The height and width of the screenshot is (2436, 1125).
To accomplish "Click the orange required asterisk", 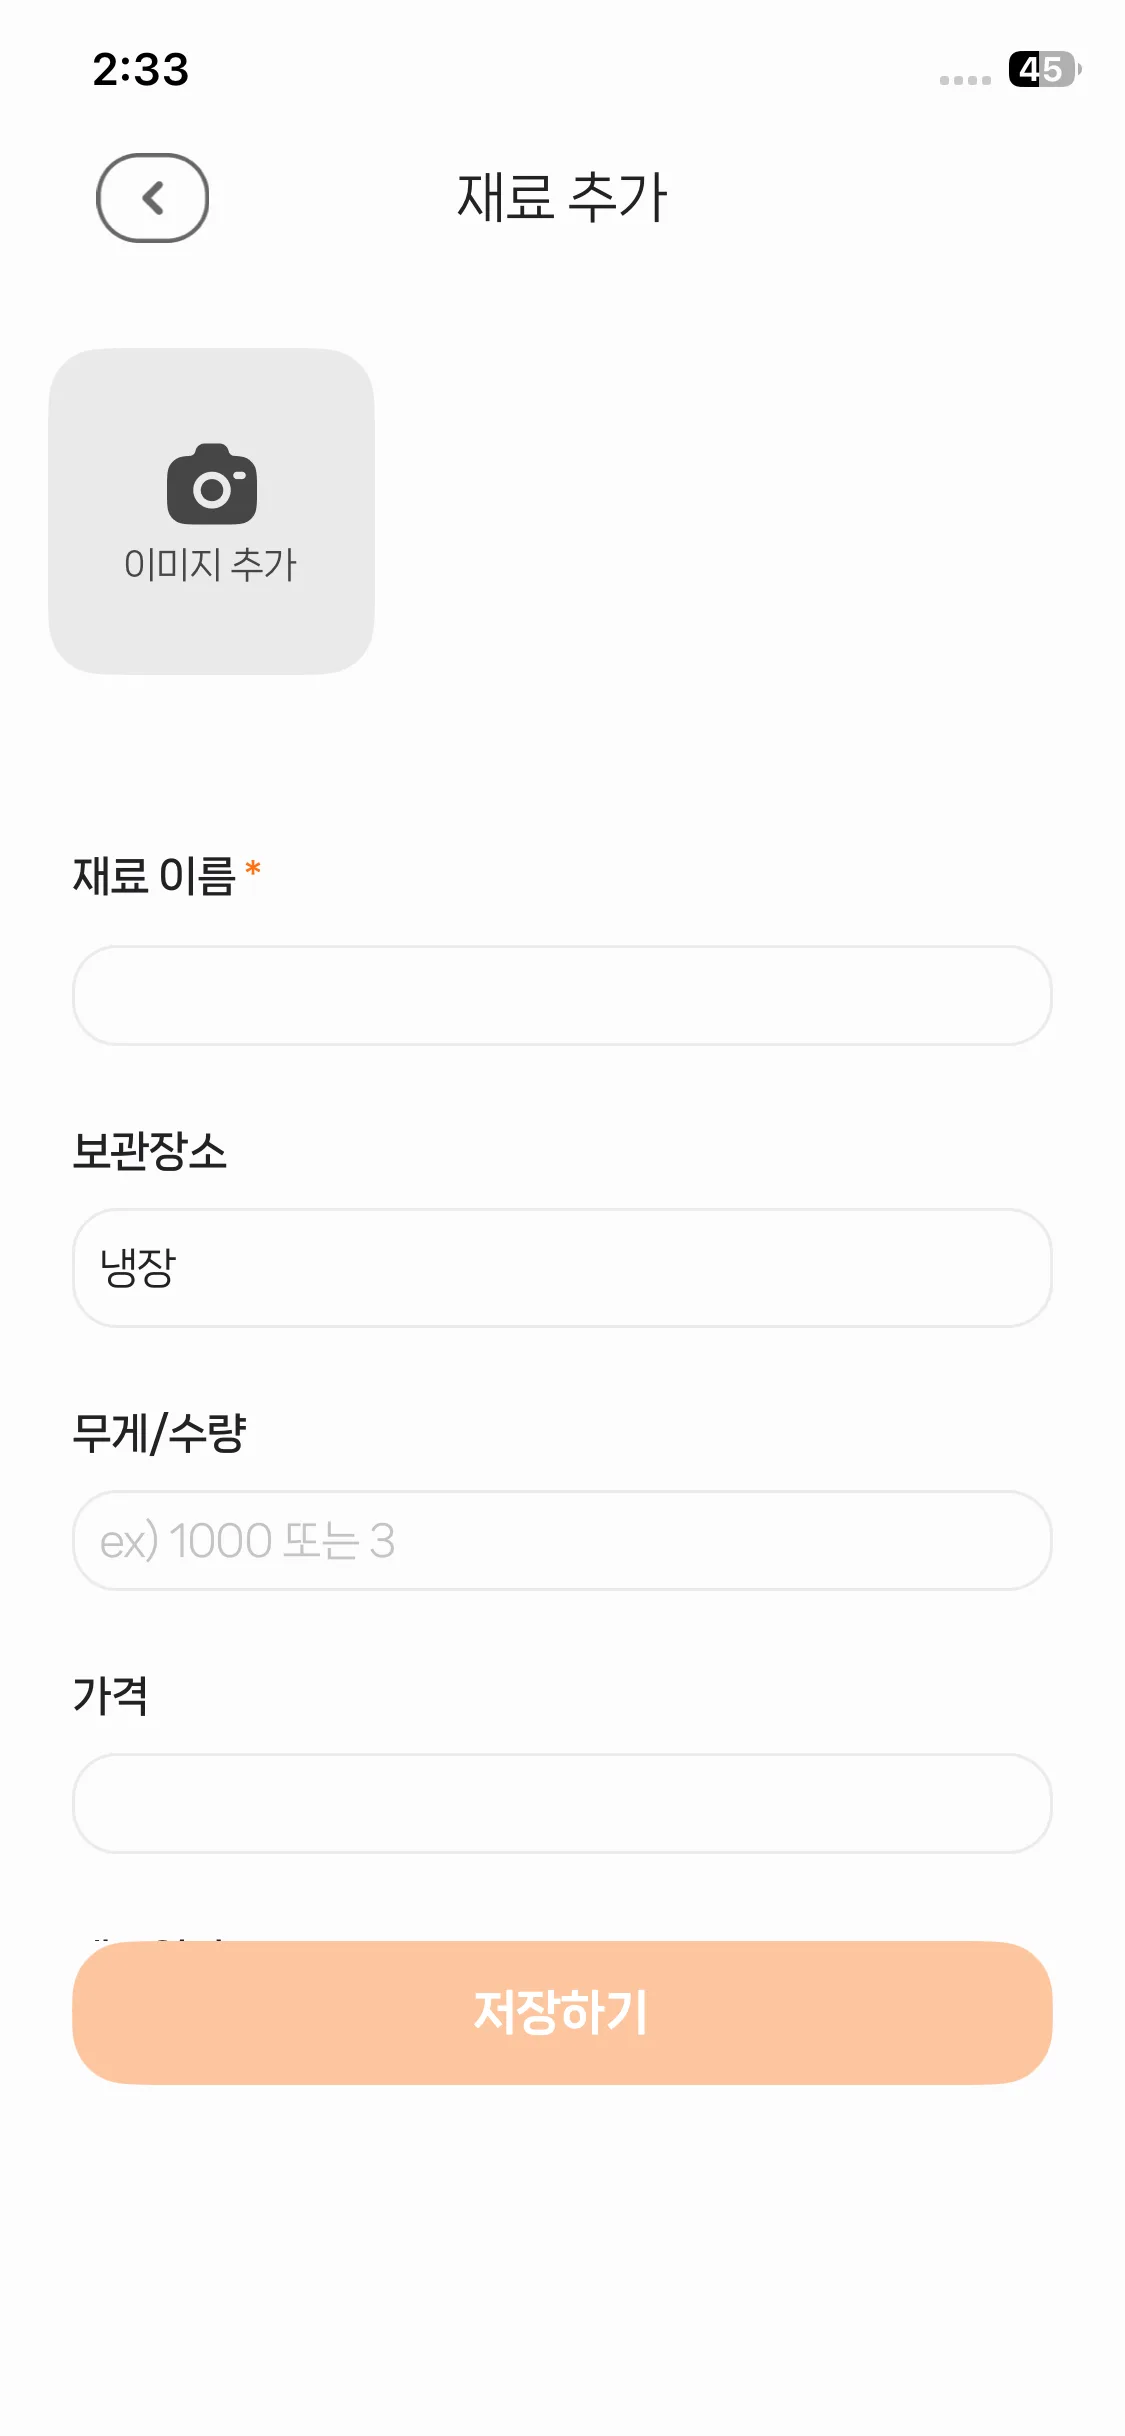I will (x=253, y=868).
